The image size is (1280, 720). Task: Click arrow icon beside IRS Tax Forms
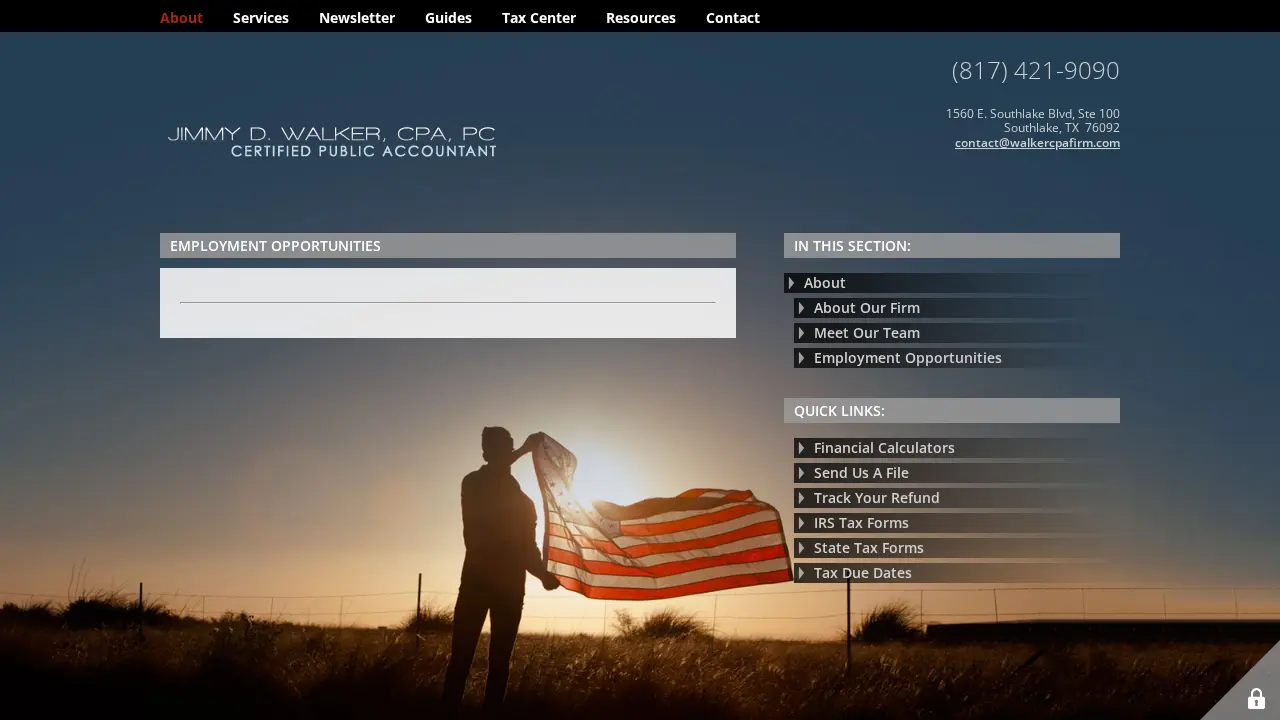802,523
